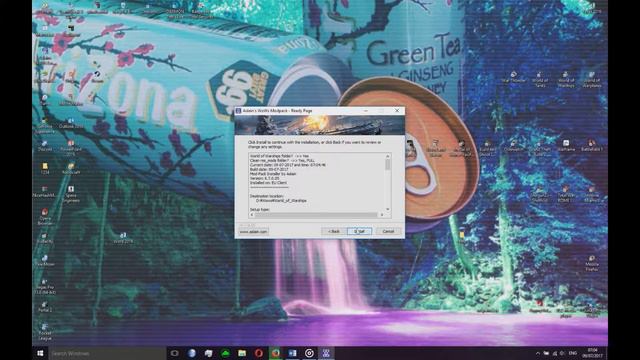
Task: Select the Space Engineers desktop icon
Action: click(71, 194)
